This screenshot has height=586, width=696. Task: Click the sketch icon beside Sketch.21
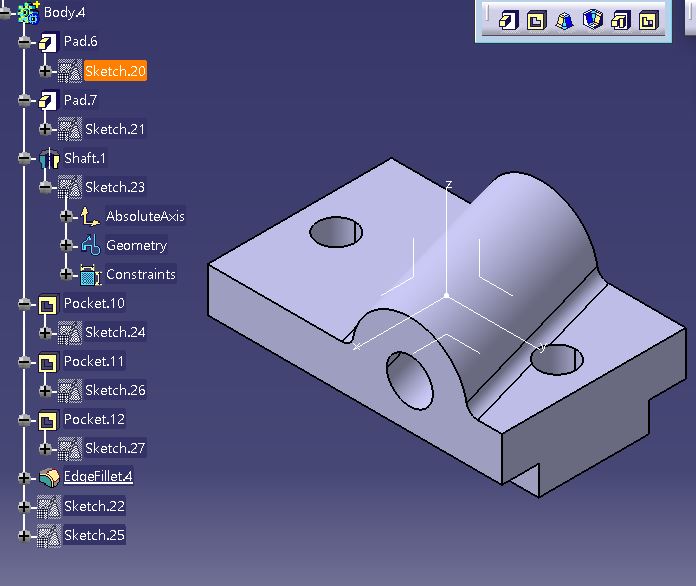pyautogui.click(x=70, y=129)
